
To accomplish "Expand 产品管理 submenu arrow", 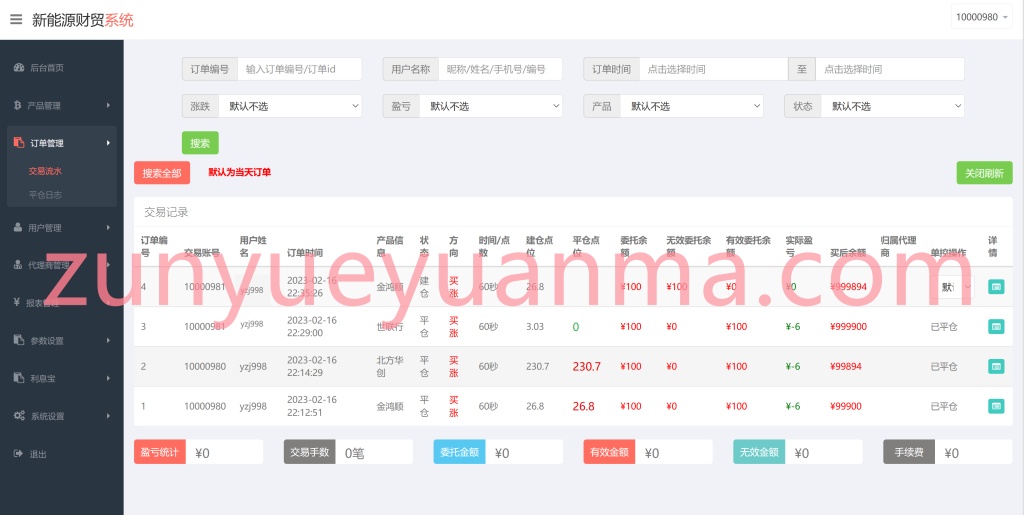I will 108,105.
